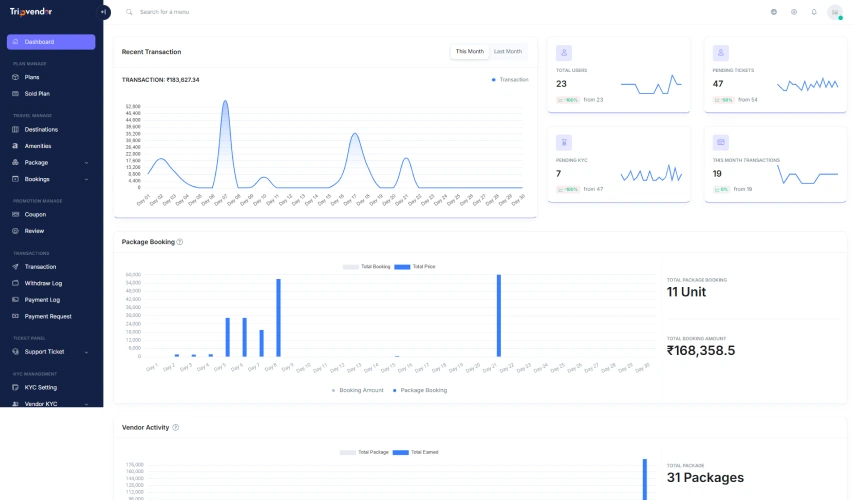Image resolution: width=854 pixels, height=500 pixels.
Task: Click Package Booking help question icon
Action: 180,242
